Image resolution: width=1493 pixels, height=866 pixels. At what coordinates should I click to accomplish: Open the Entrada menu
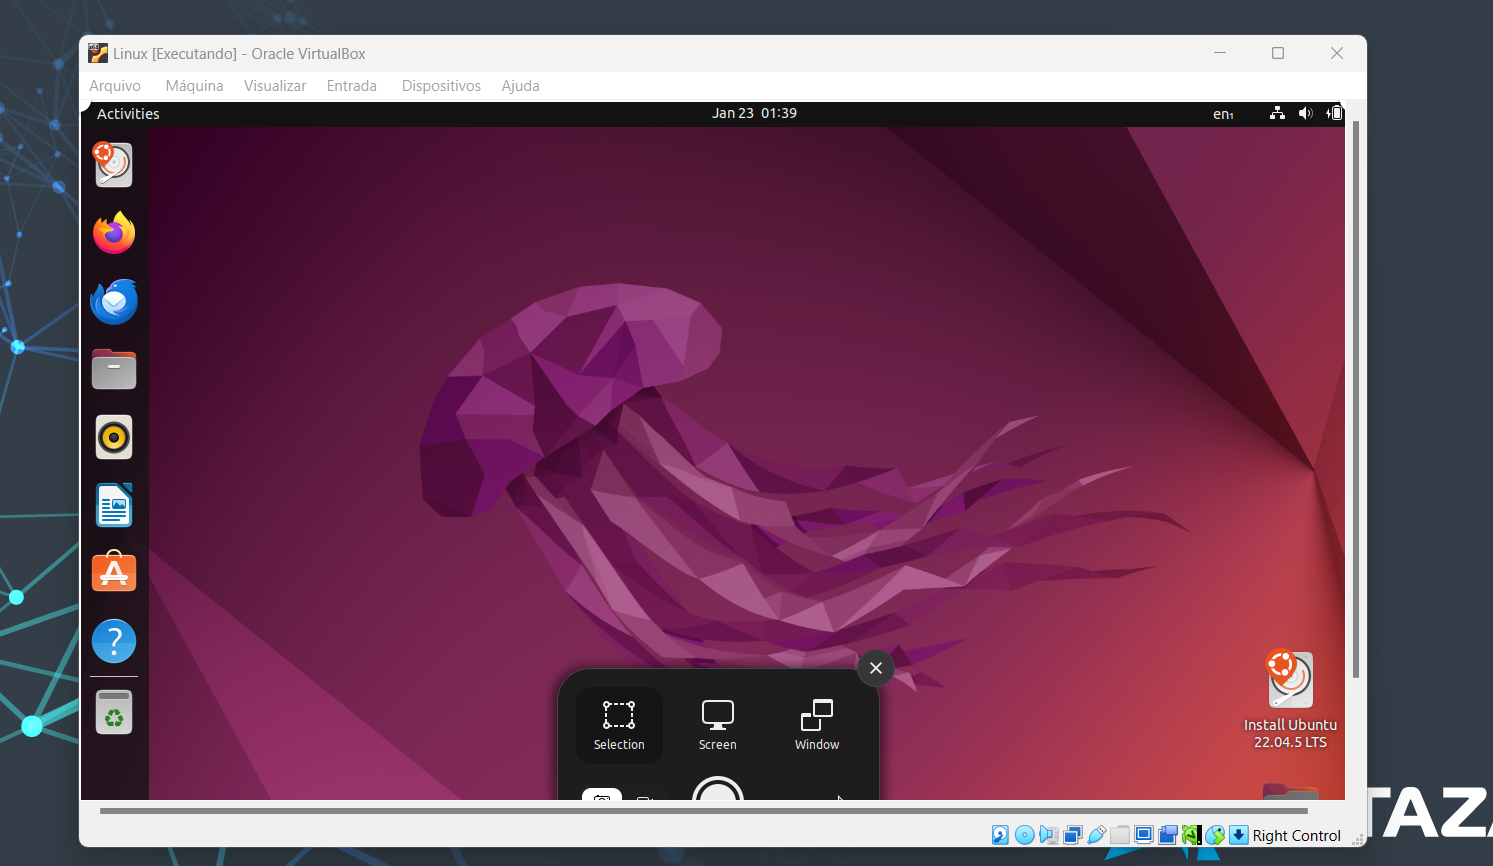point(352,86)
